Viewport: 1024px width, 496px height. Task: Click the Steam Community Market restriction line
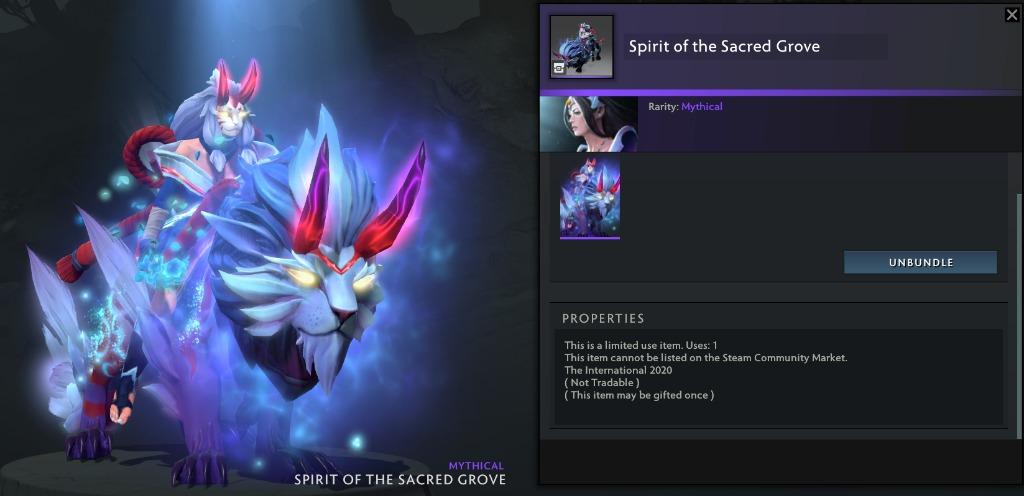(x=706, y=358)
